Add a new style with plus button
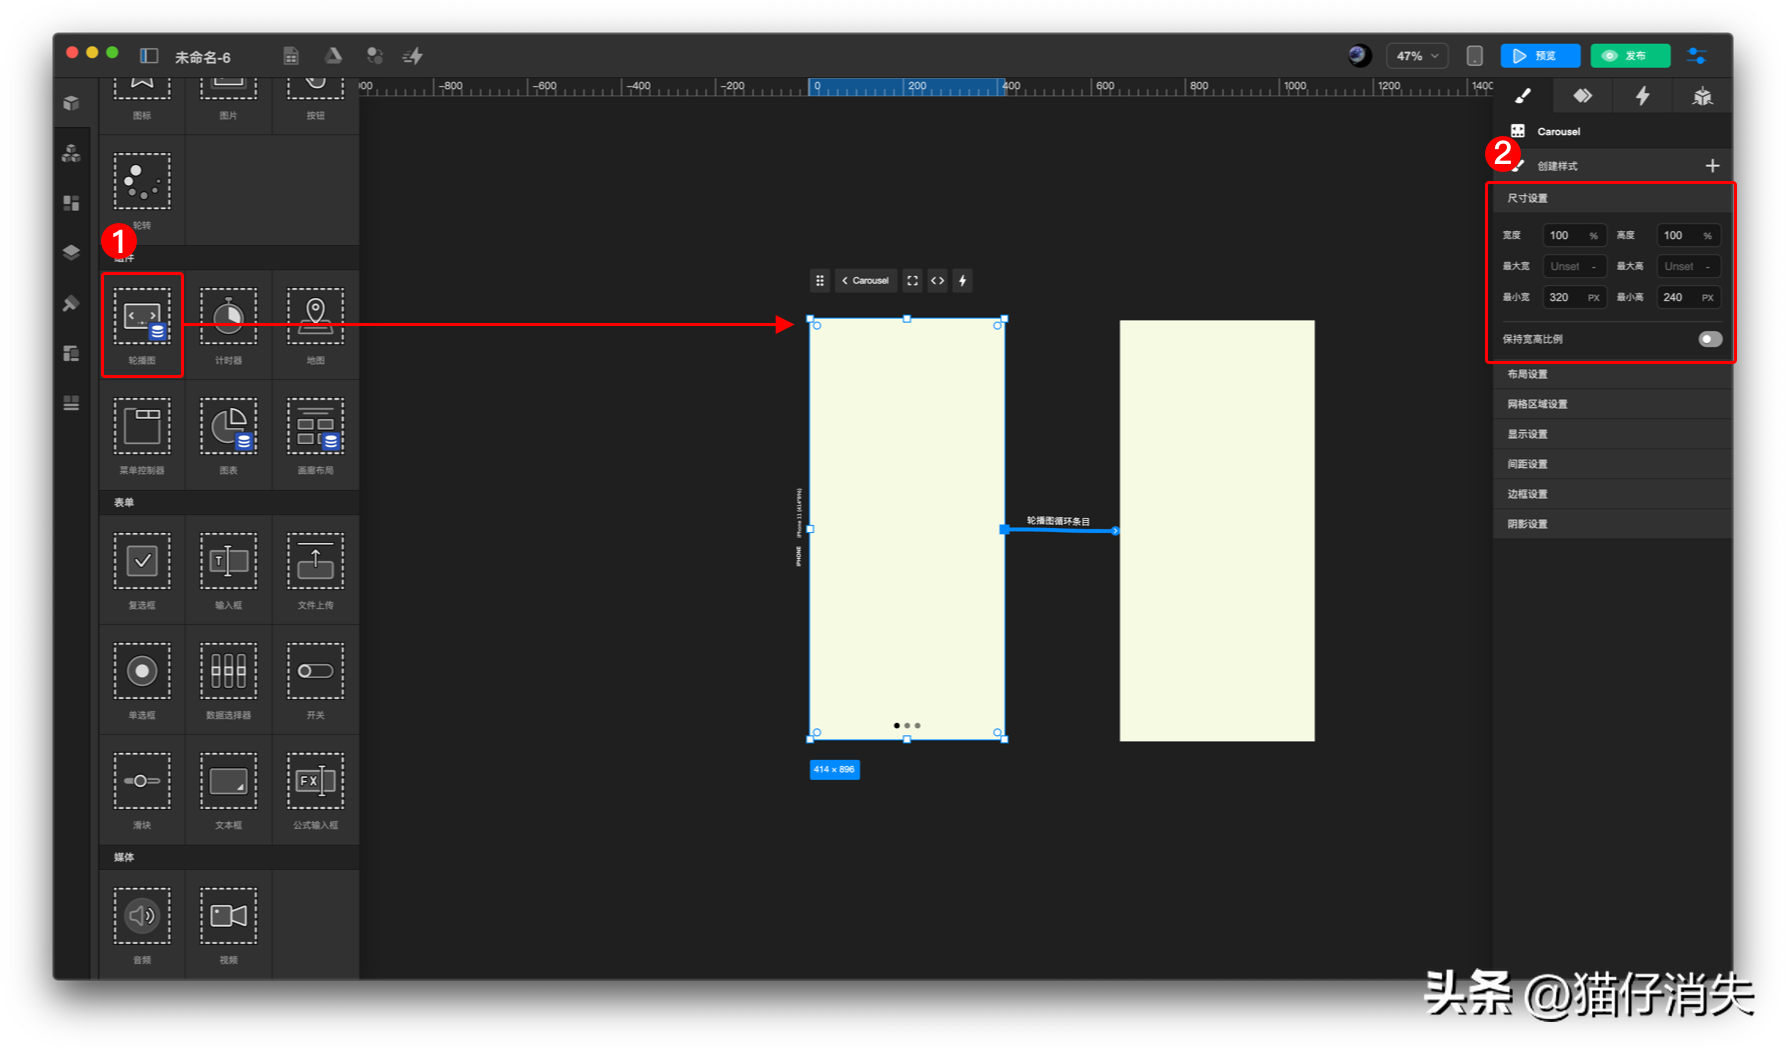 click(x=1712, y=166)
